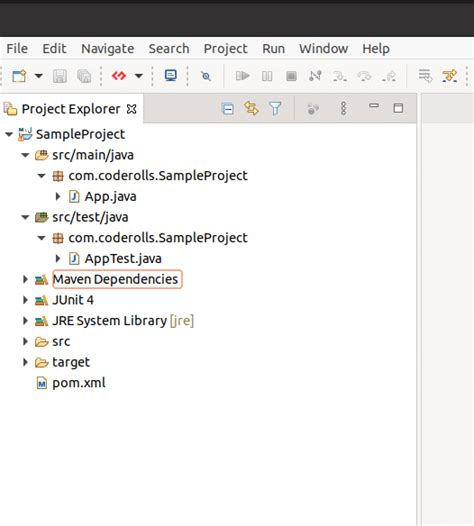Open the dropdown arrow next to the New icon
Viewport: 474px width, 526px height.
click(39, 76)
